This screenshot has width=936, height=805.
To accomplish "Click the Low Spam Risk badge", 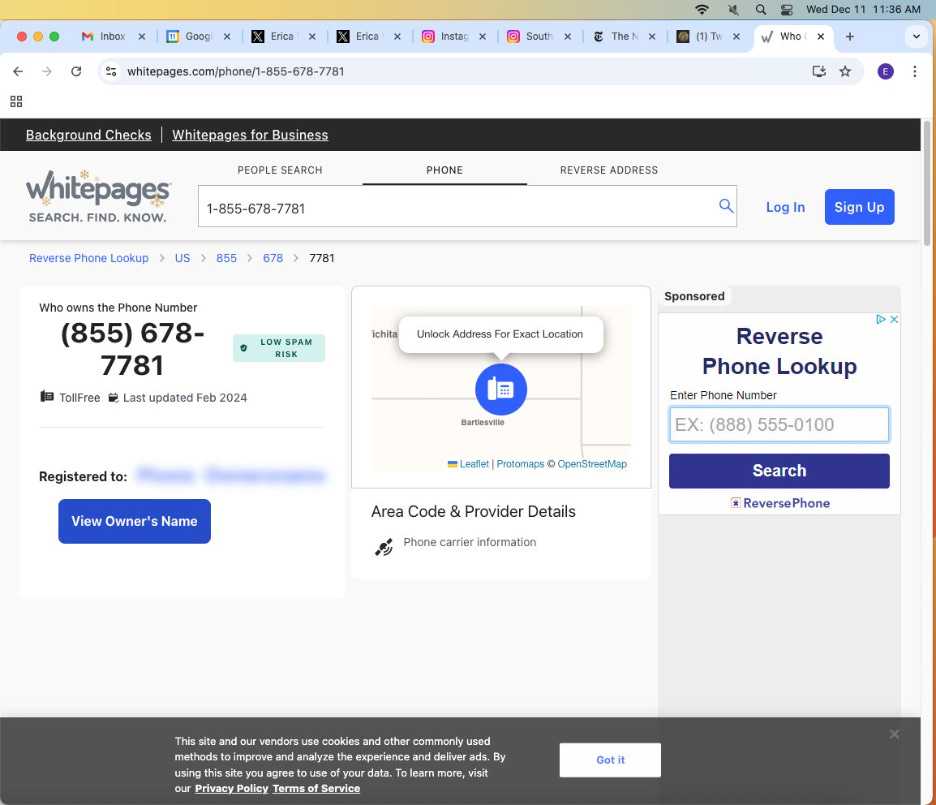I will coord(279,348).
